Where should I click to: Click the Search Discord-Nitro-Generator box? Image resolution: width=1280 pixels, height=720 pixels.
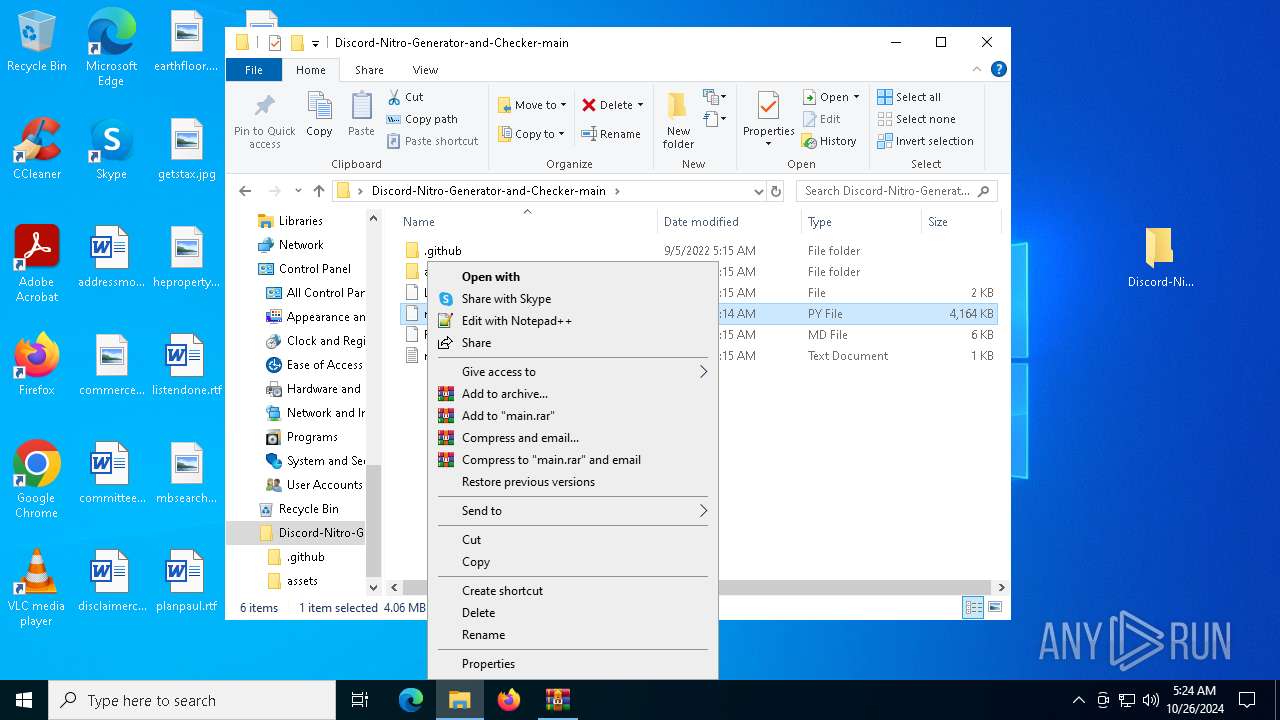pyautogui.click(x=896, y=191)
